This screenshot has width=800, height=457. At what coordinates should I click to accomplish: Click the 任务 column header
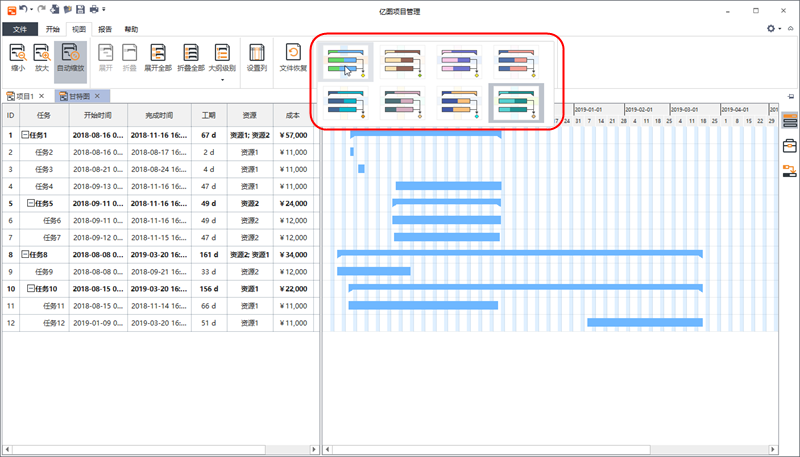44,116
